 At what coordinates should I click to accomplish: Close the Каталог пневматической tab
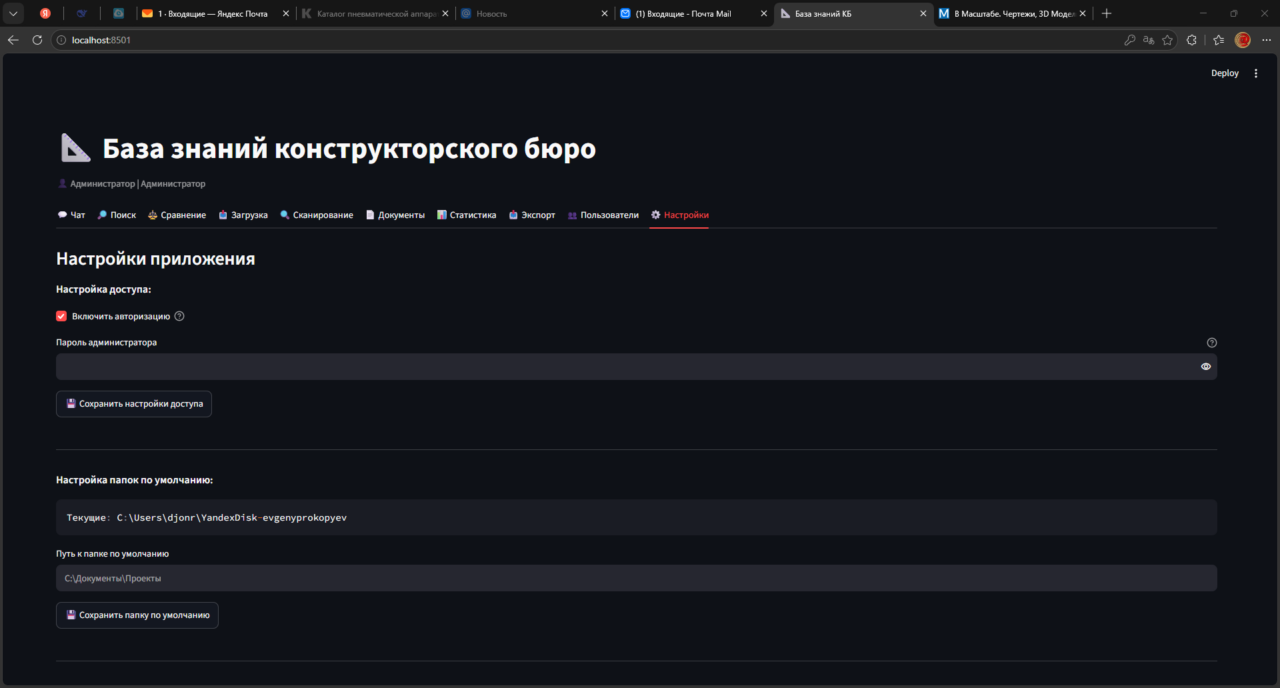pyautogui.click(x=445, y=14)
